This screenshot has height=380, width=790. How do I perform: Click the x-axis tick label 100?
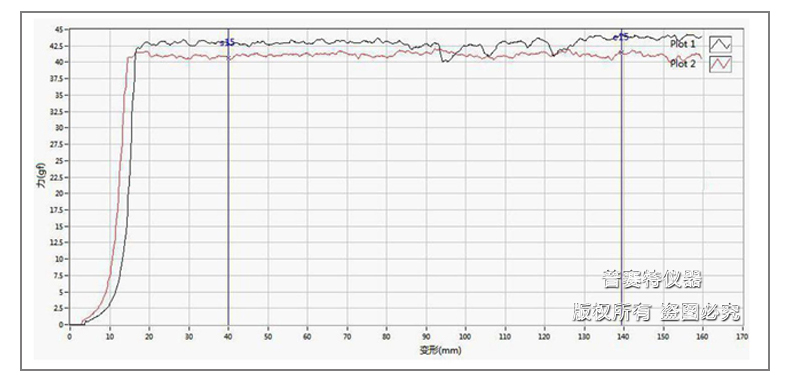click(x=465, y=336)
